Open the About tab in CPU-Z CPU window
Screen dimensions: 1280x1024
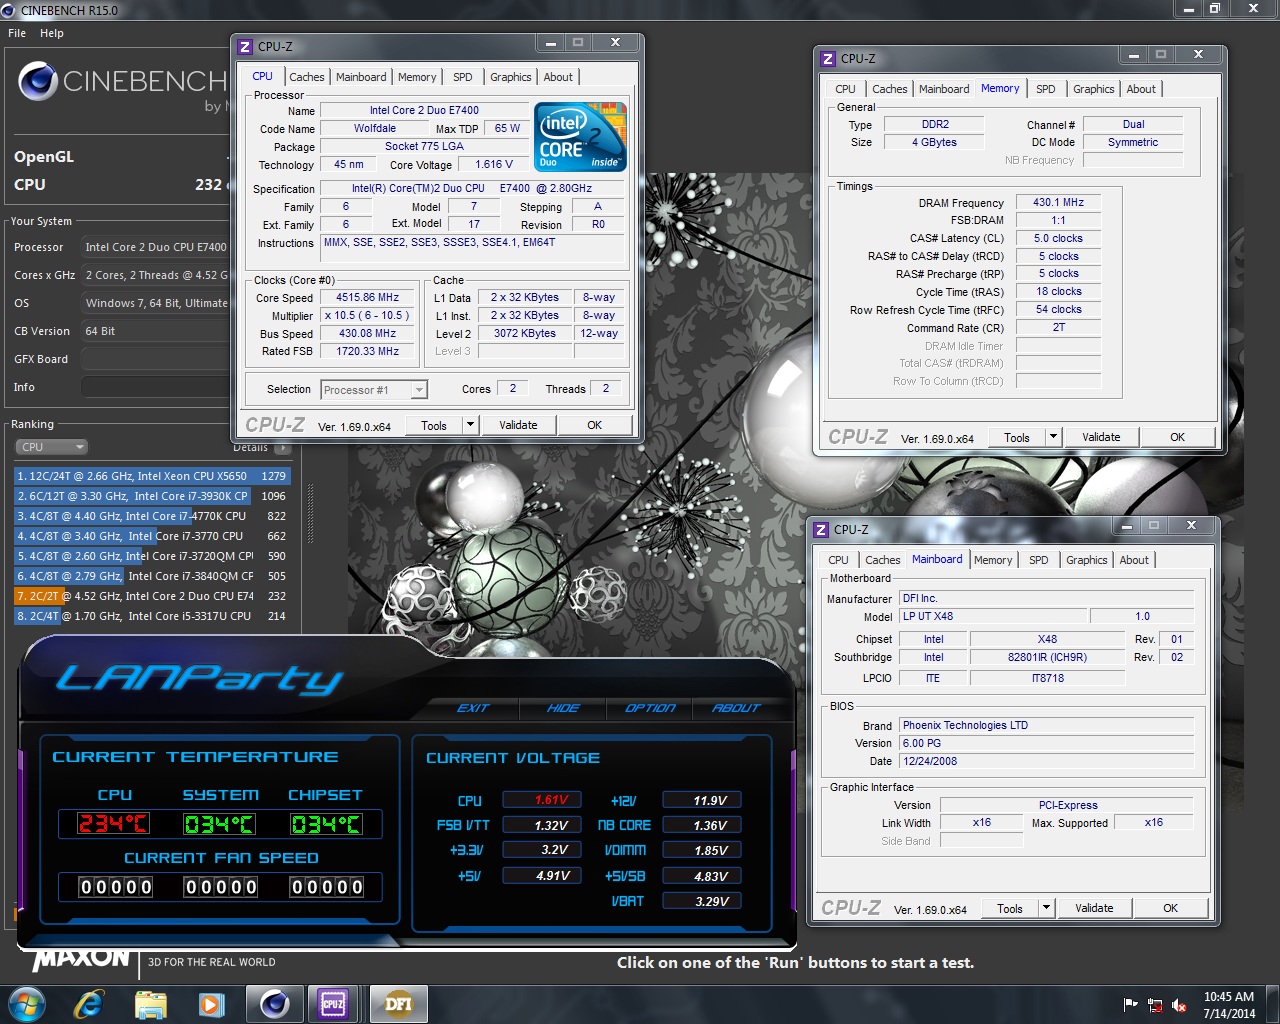click(558, 77)
